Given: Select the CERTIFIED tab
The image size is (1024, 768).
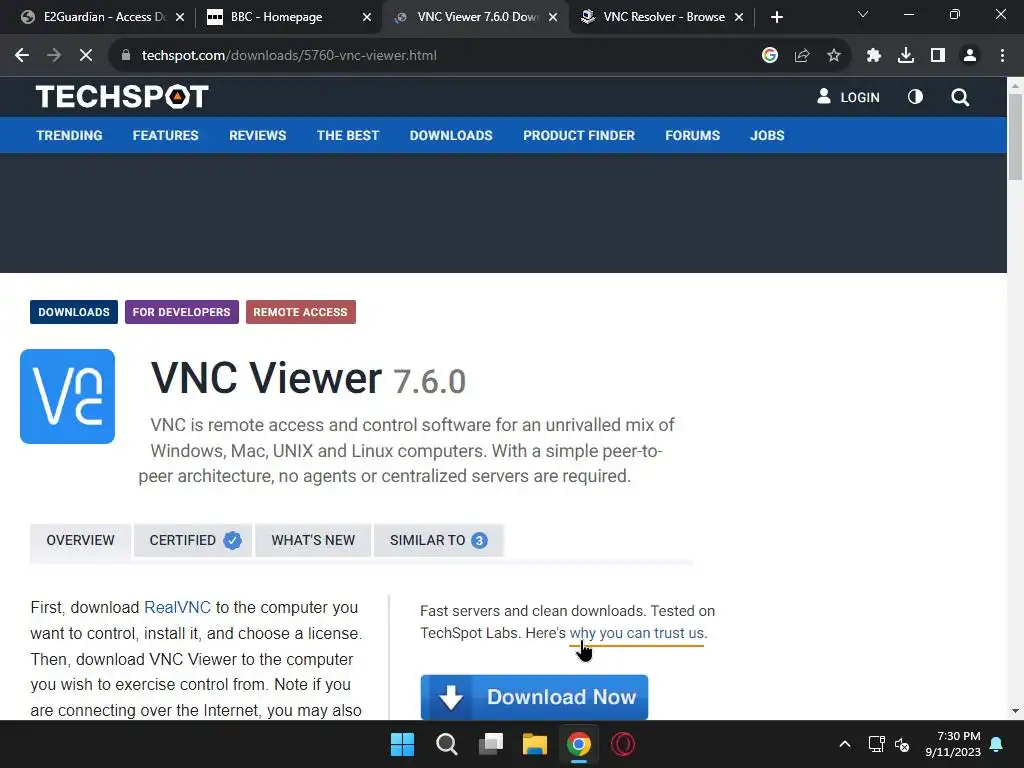Looking at the screenshot, I should [193, 541].
